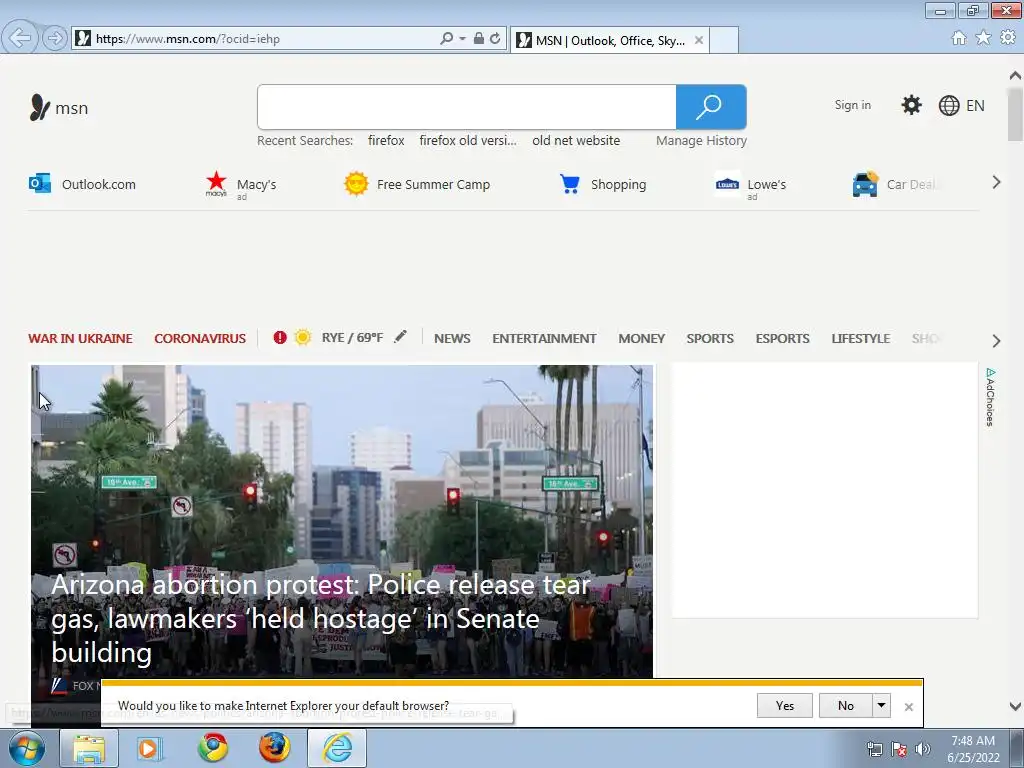Open the CORONAVIRUS section
1024x768 pixels.
(200, 338)
